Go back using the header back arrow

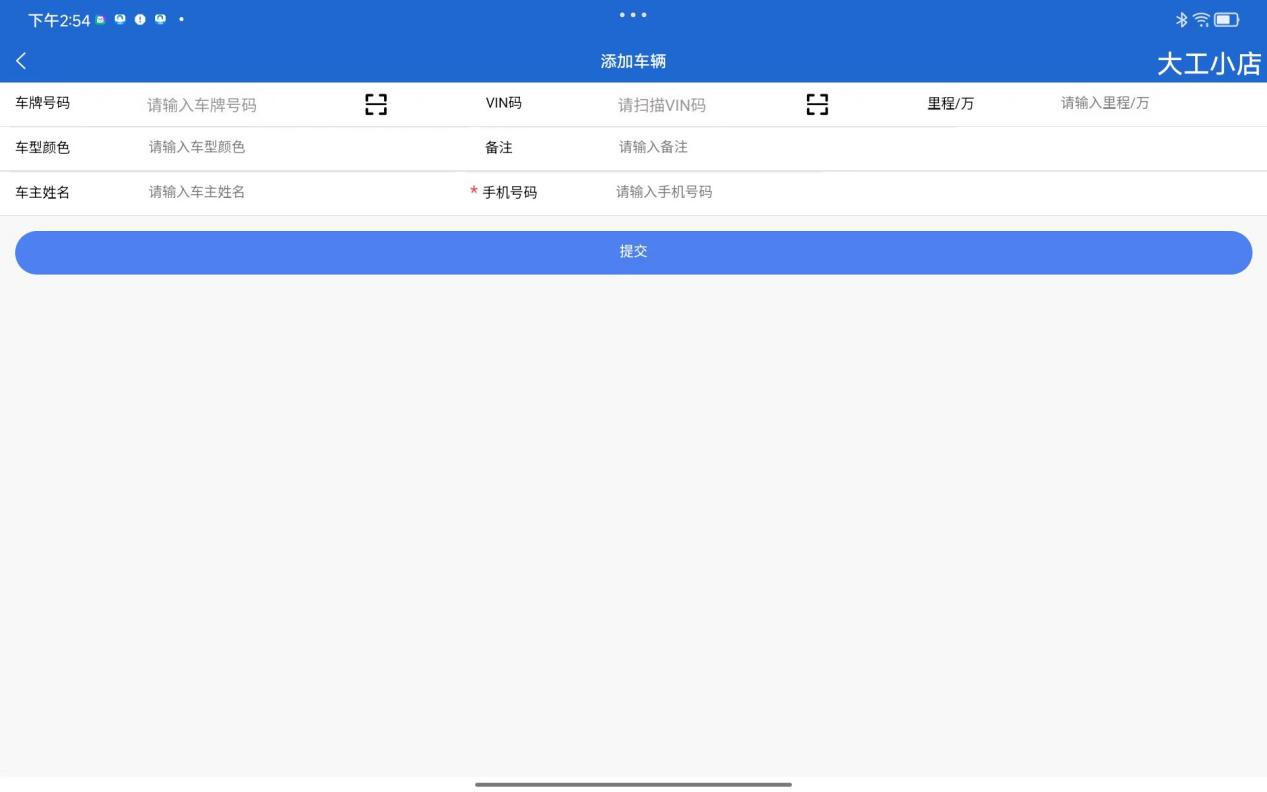coord(20,62)
